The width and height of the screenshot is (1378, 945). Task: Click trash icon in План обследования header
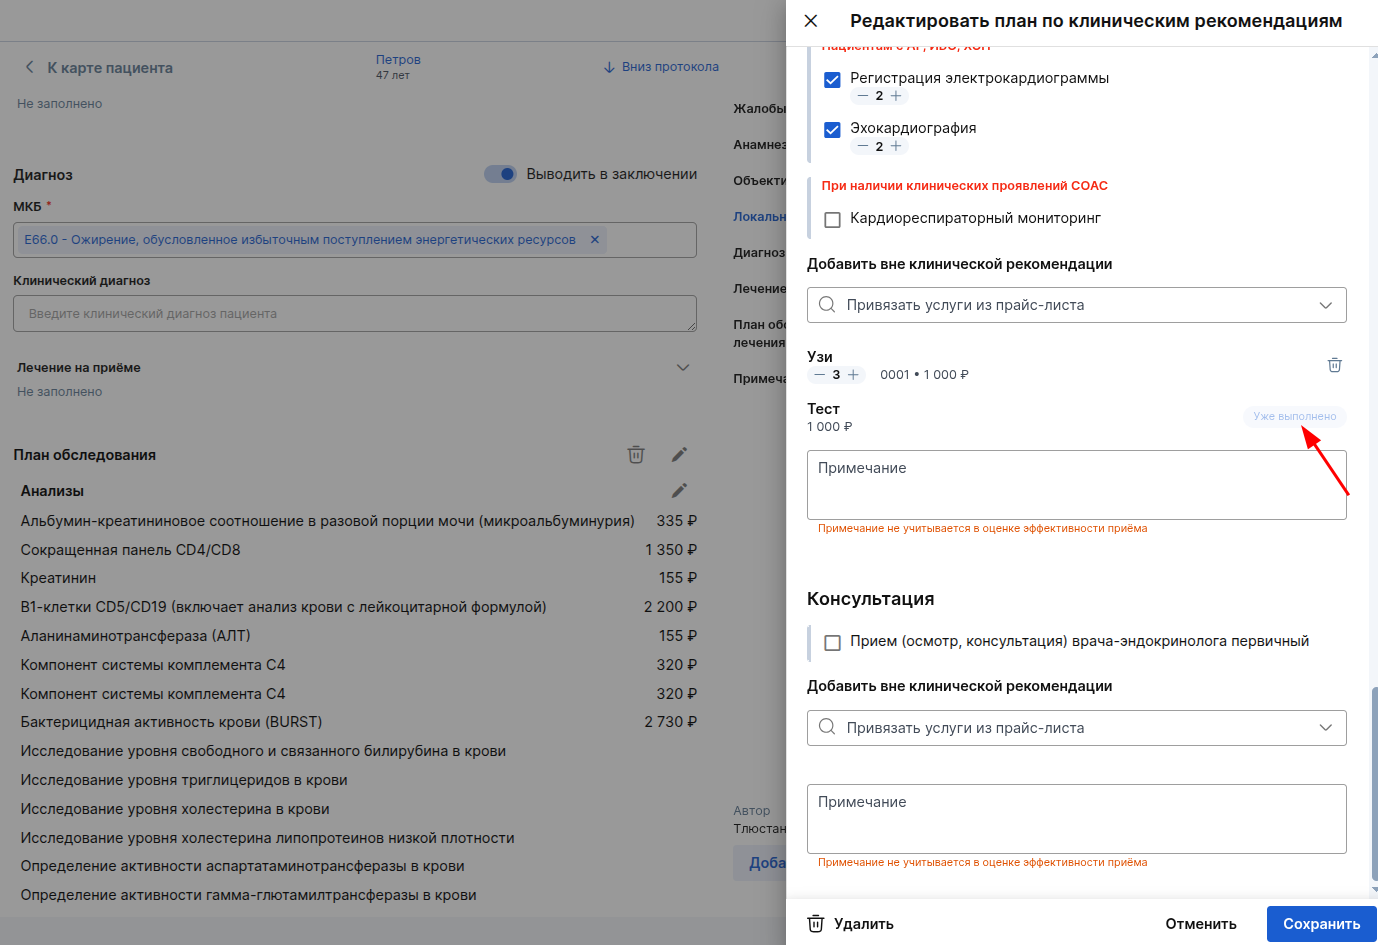click(x=636, y=455)
